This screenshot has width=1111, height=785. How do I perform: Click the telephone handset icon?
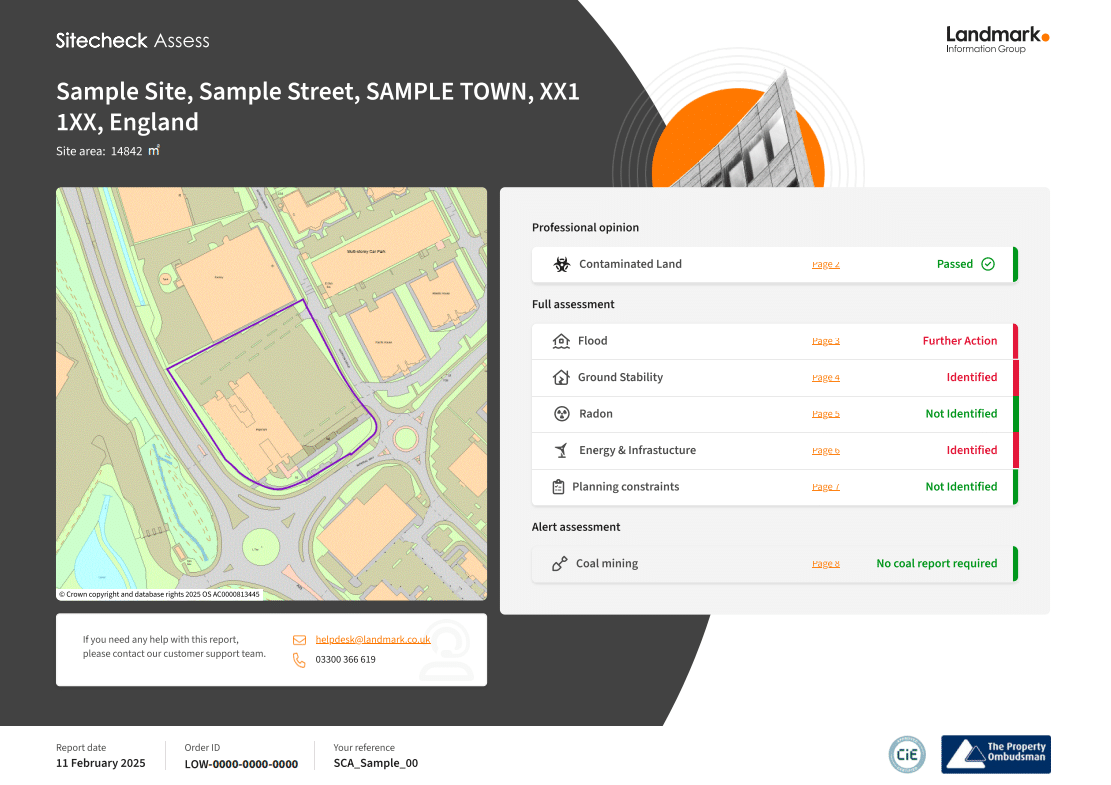(x=300, y=660)
